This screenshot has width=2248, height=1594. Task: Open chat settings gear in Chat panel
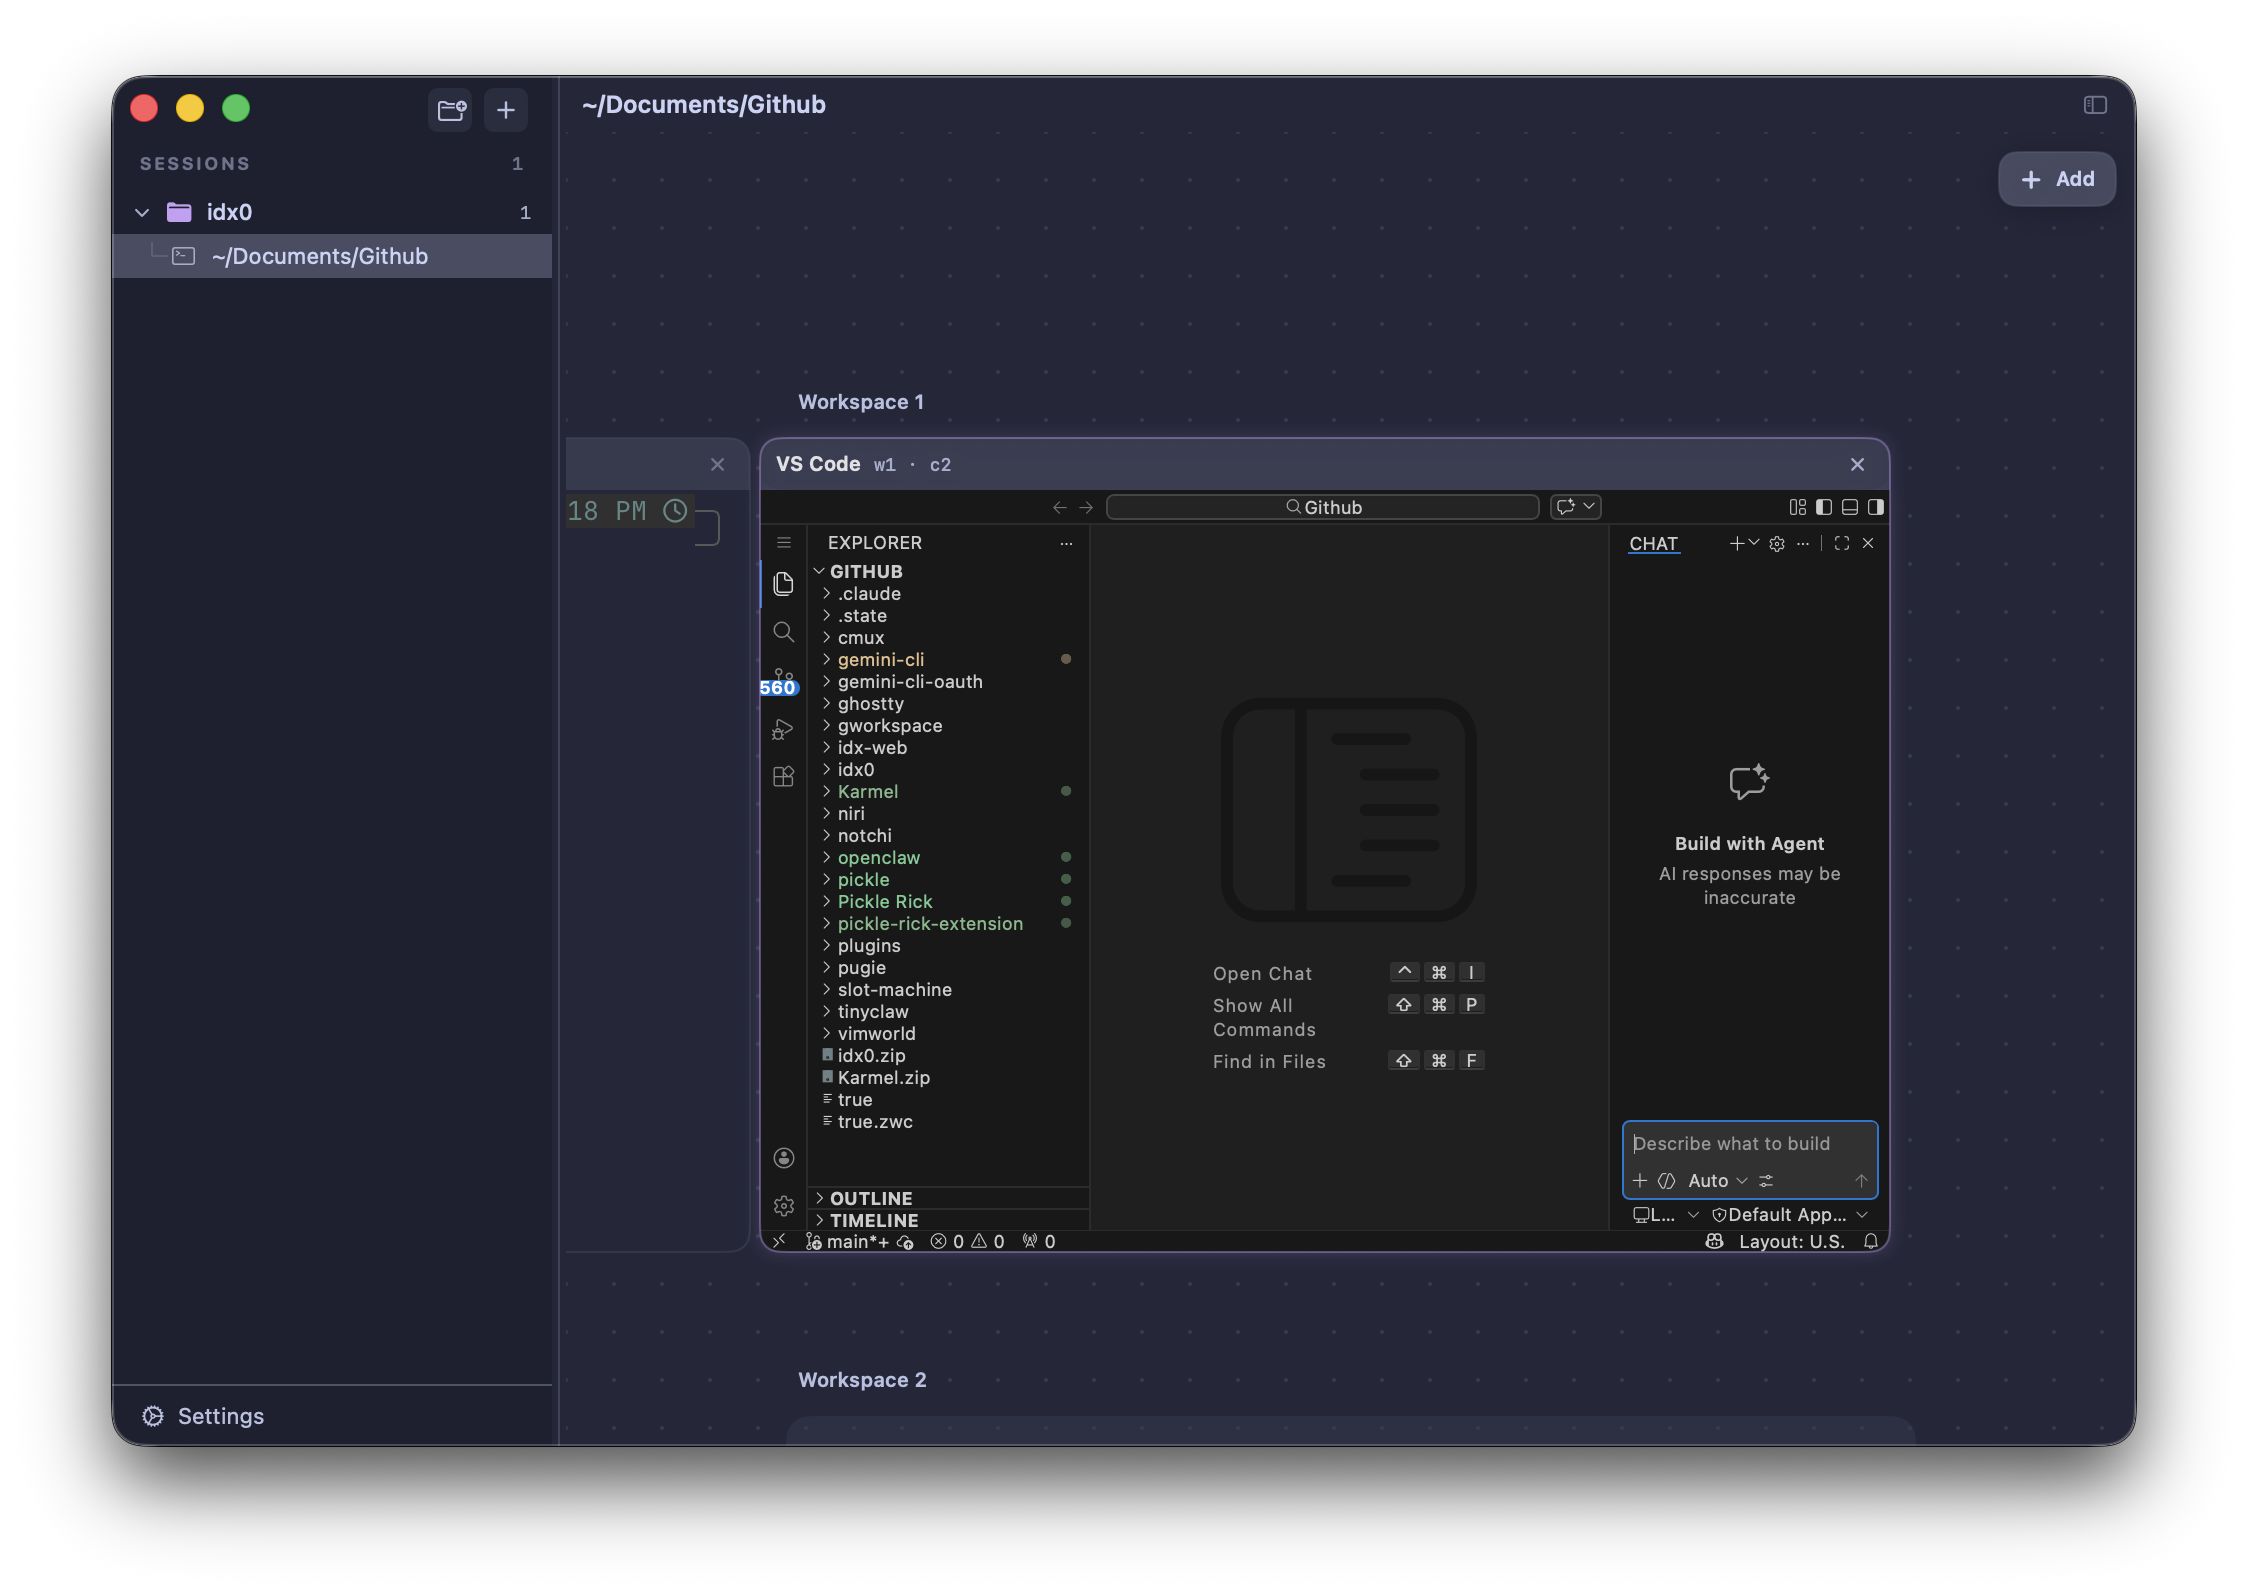click(x=1777, y=544)
